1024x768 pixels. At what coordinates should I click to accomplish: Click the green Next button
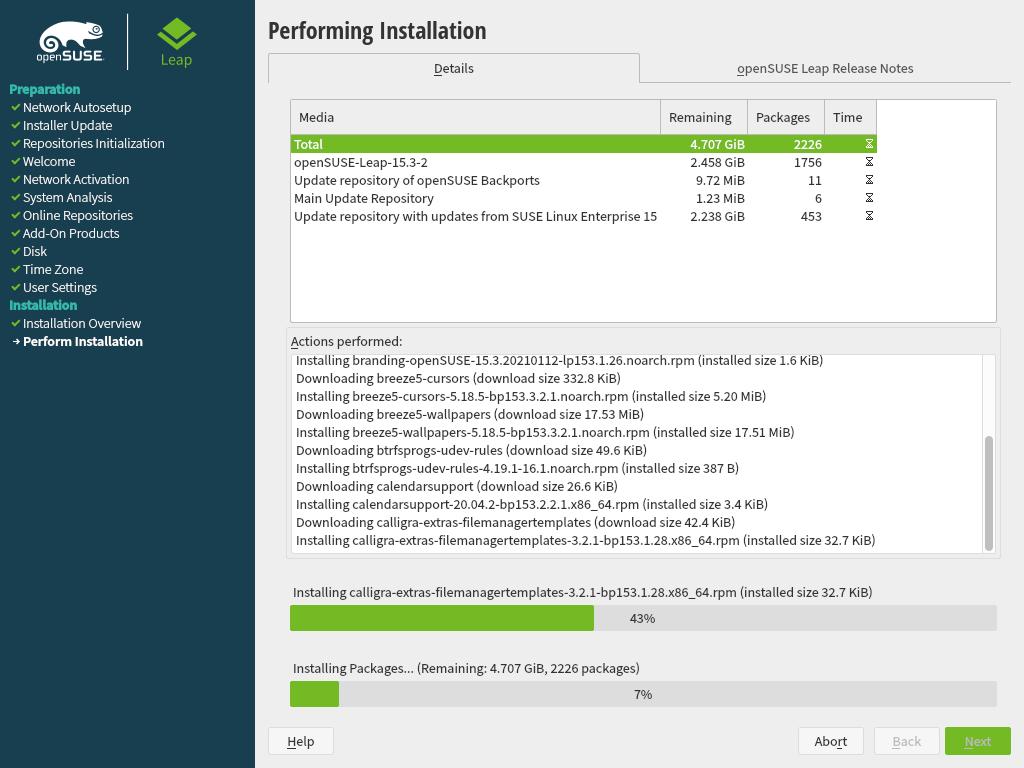tap(978, 741)
